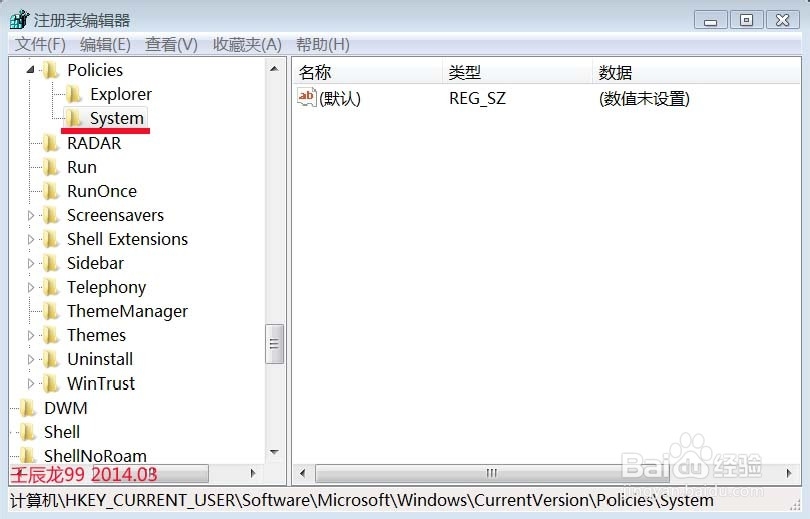Select the ShellNoRoam key label

click(x=95, y=455)
